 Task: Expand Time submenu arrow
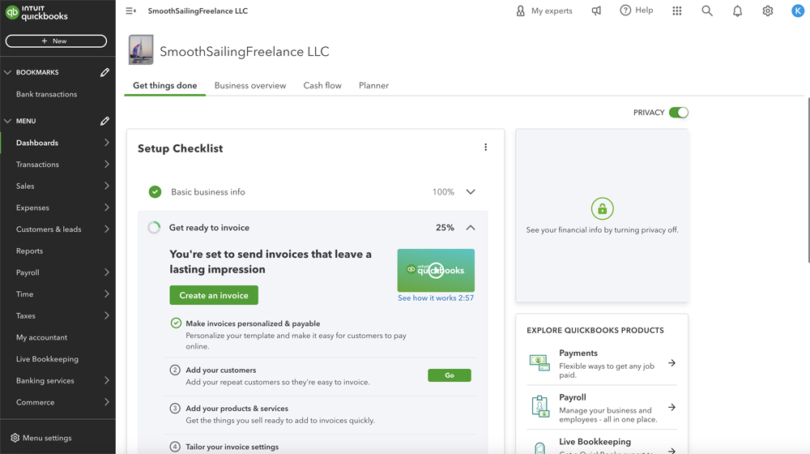click(106, 294)
